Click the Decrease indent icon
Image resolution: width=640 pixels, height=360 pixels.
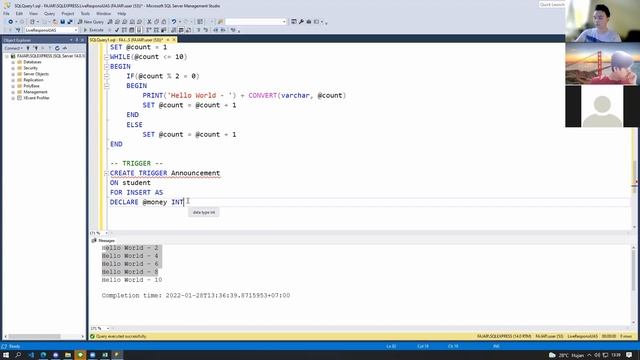(x=216, y=30)
